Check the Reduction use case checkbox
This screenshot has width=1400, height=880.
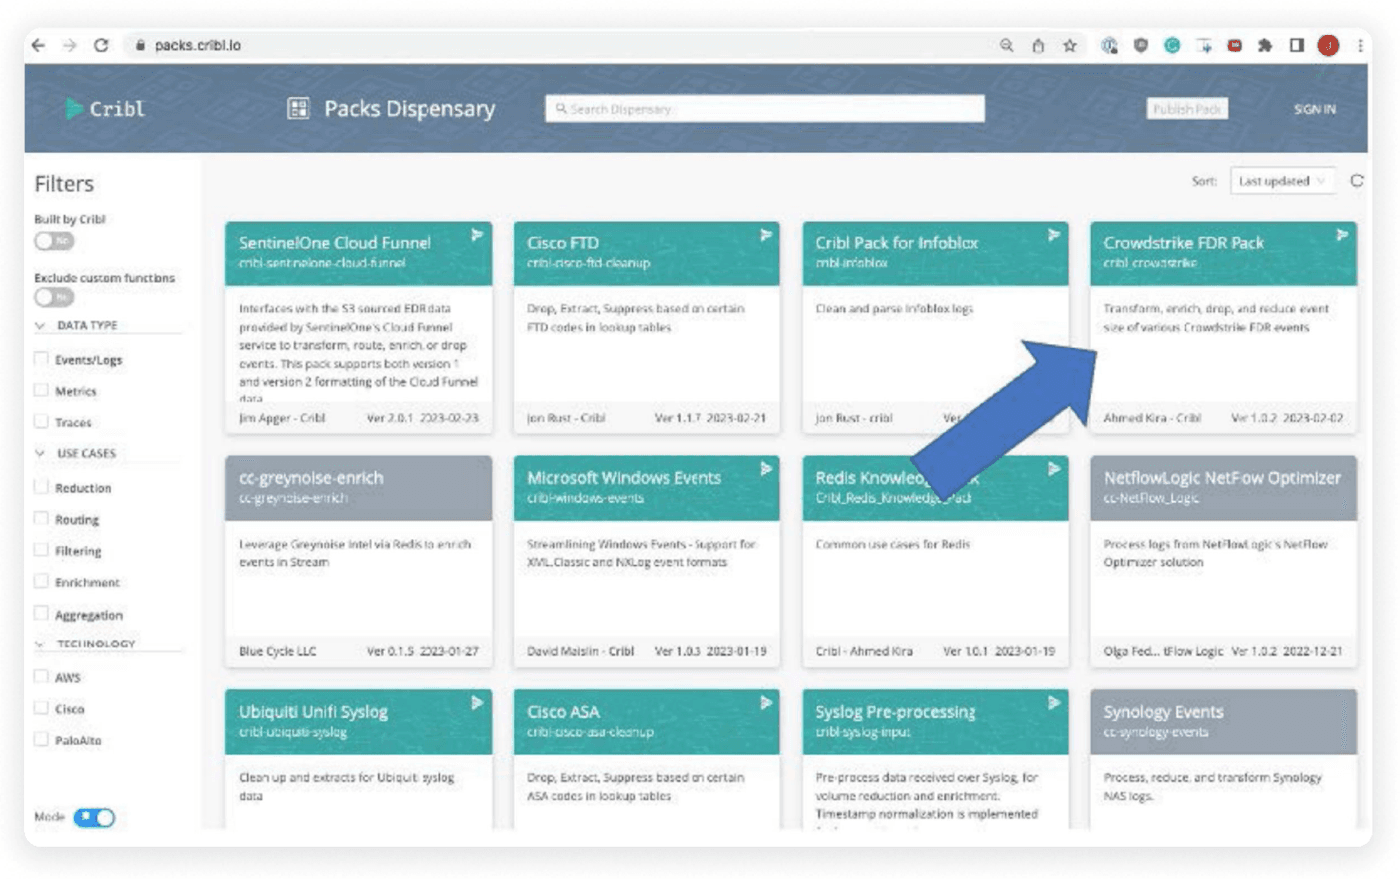(x=41, y=486)
